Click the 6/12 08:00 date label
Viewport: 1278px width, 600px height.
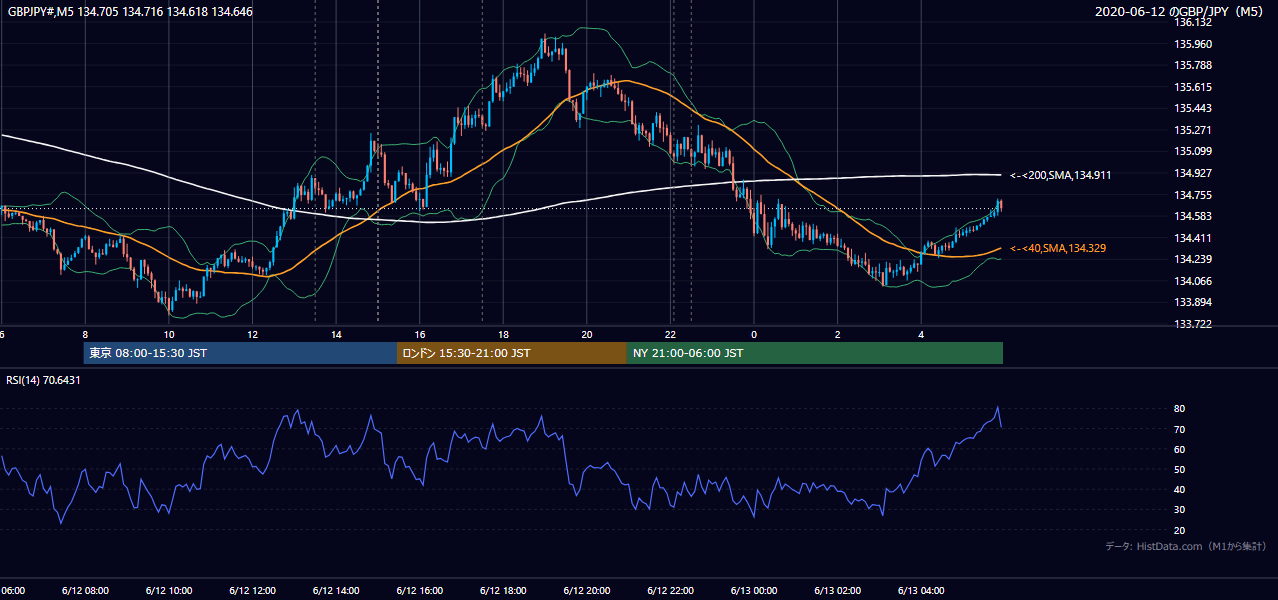[85, 590]
